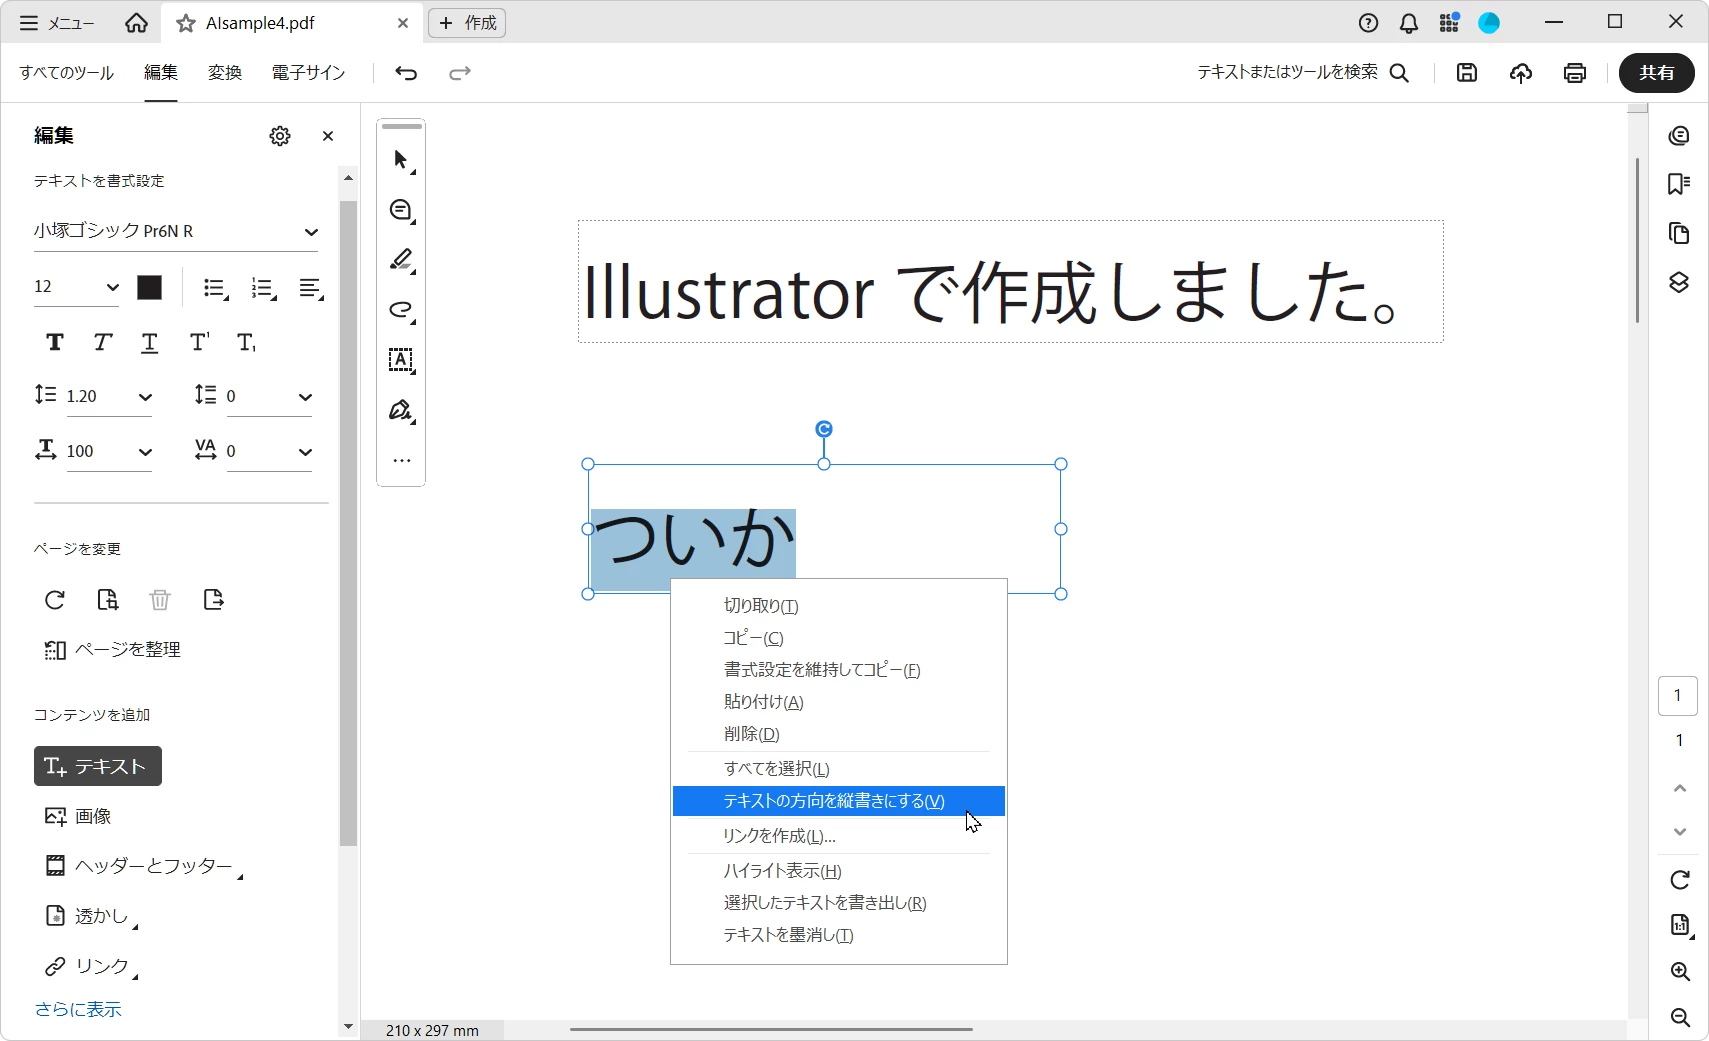The width and height of the screenshot is (1709, 1041).
Task: Open more tools ellipsis in quick toolbar
Action: pyautogui.click(x=401, y=461)
